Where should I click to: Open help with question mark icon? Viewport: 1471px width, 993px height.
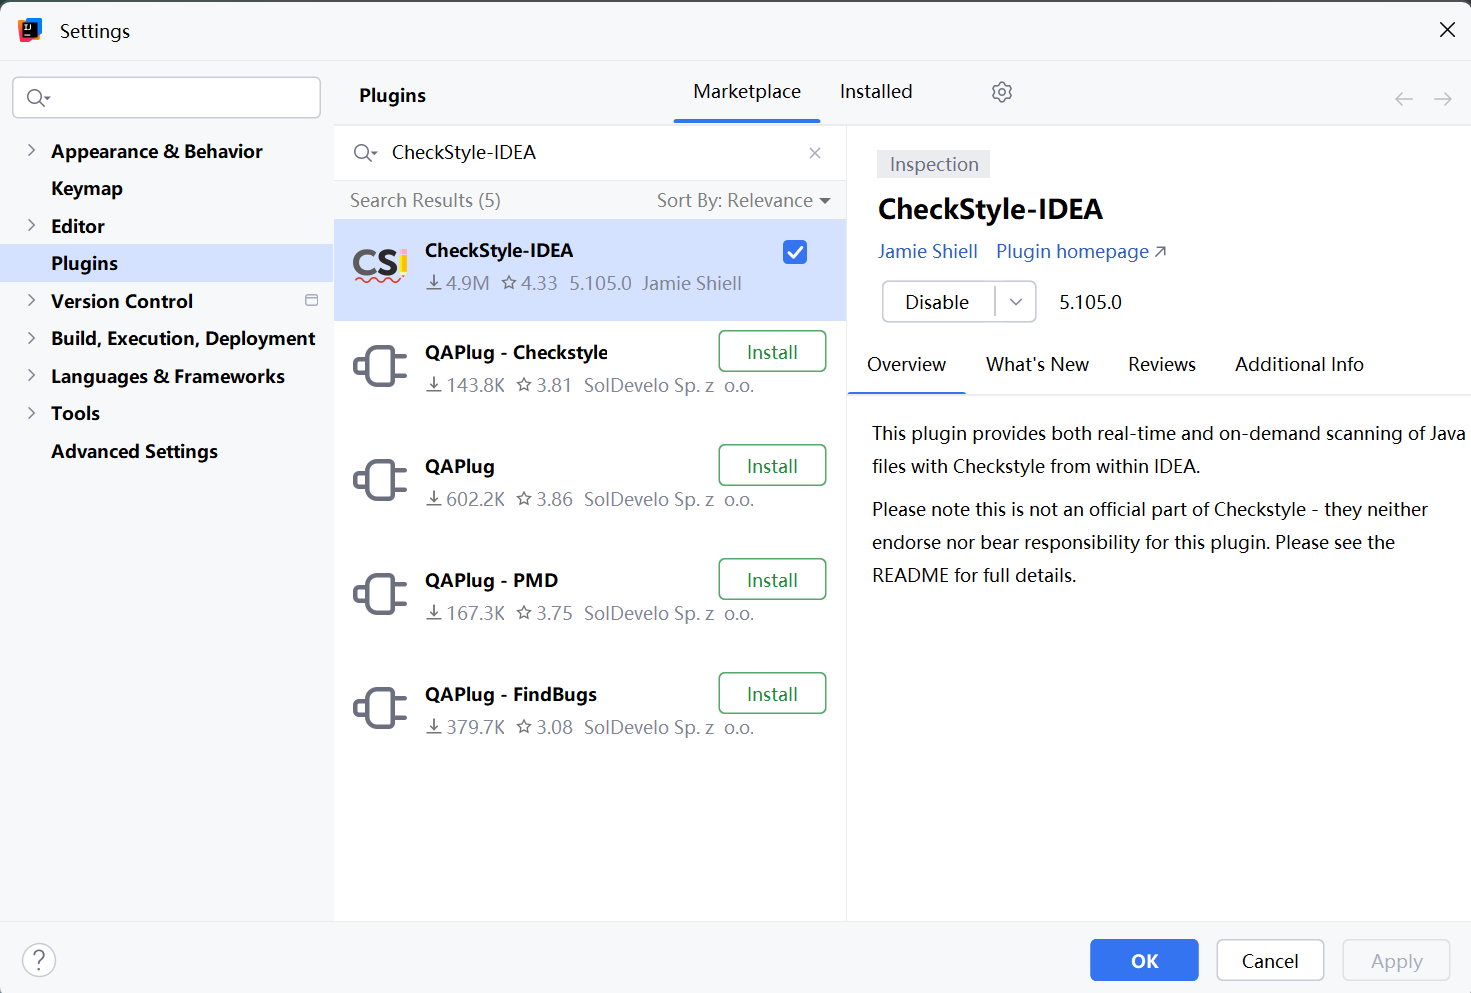39,960
